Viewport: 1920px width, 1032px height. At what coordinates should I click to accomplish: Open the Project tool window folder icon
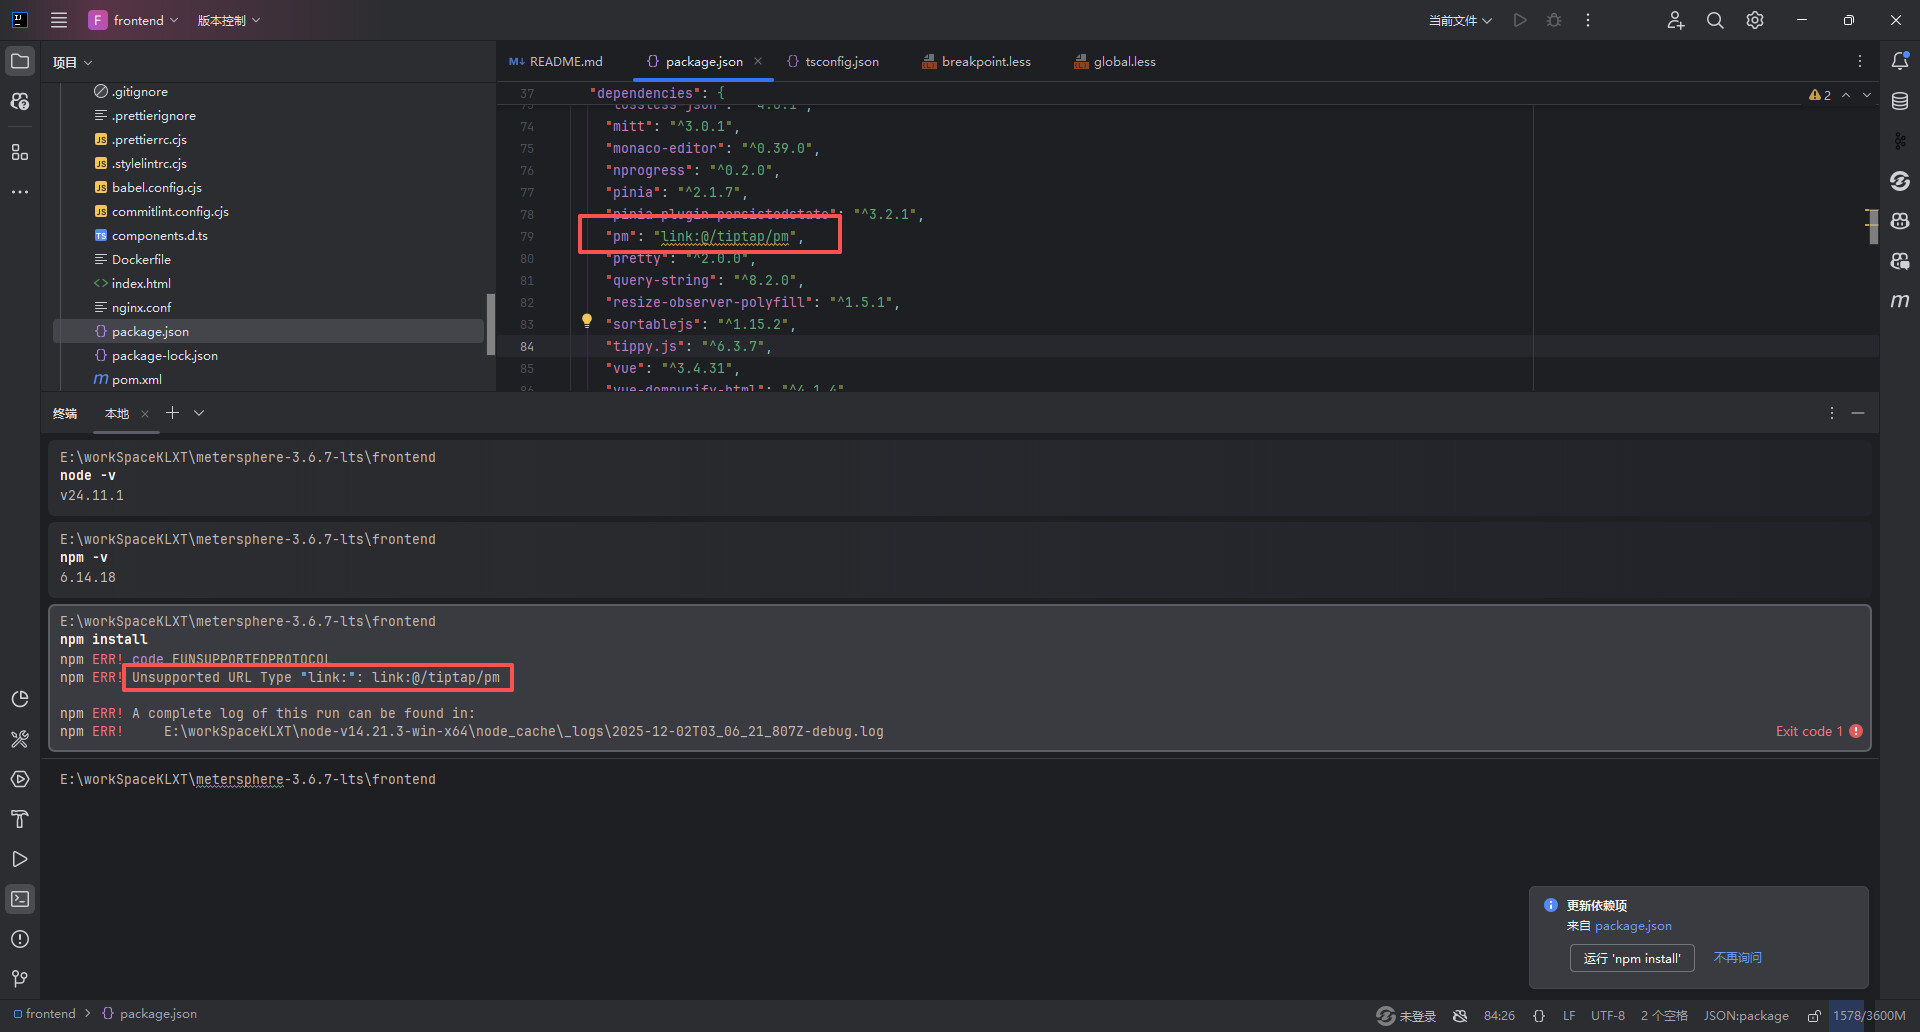tap(20, 61)
